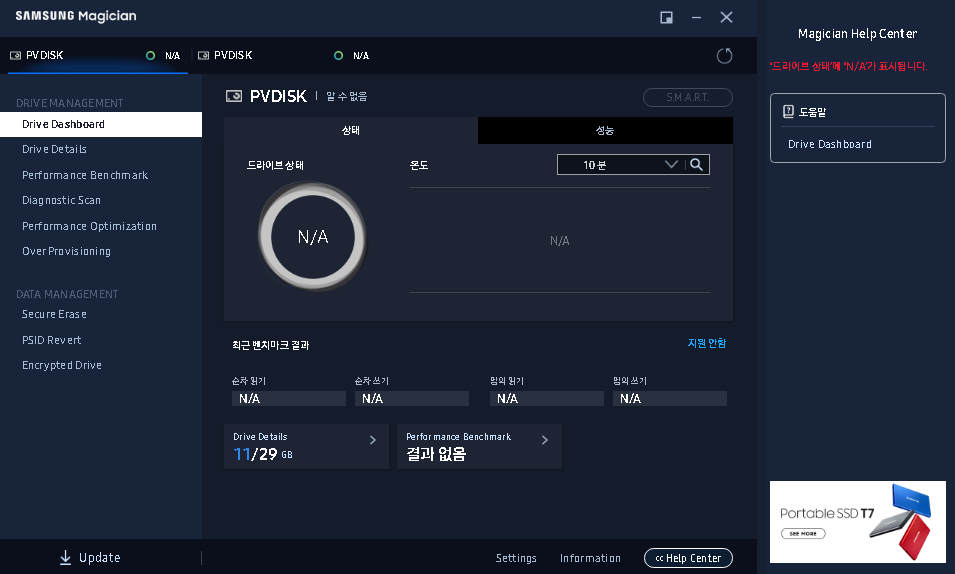Click the second PVDISK drive tab icon

(x=203, y=55)
